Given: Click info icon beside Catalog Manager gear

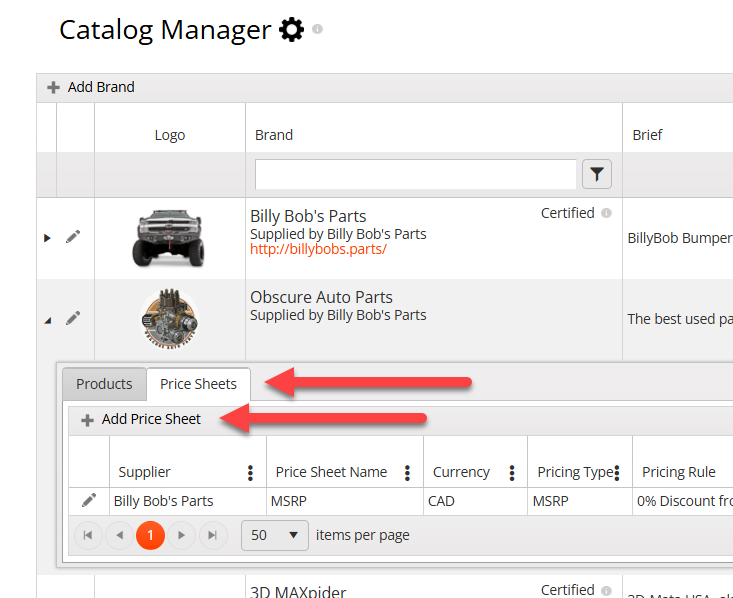Looking at the screenshot, I should [x=317, y=29].
